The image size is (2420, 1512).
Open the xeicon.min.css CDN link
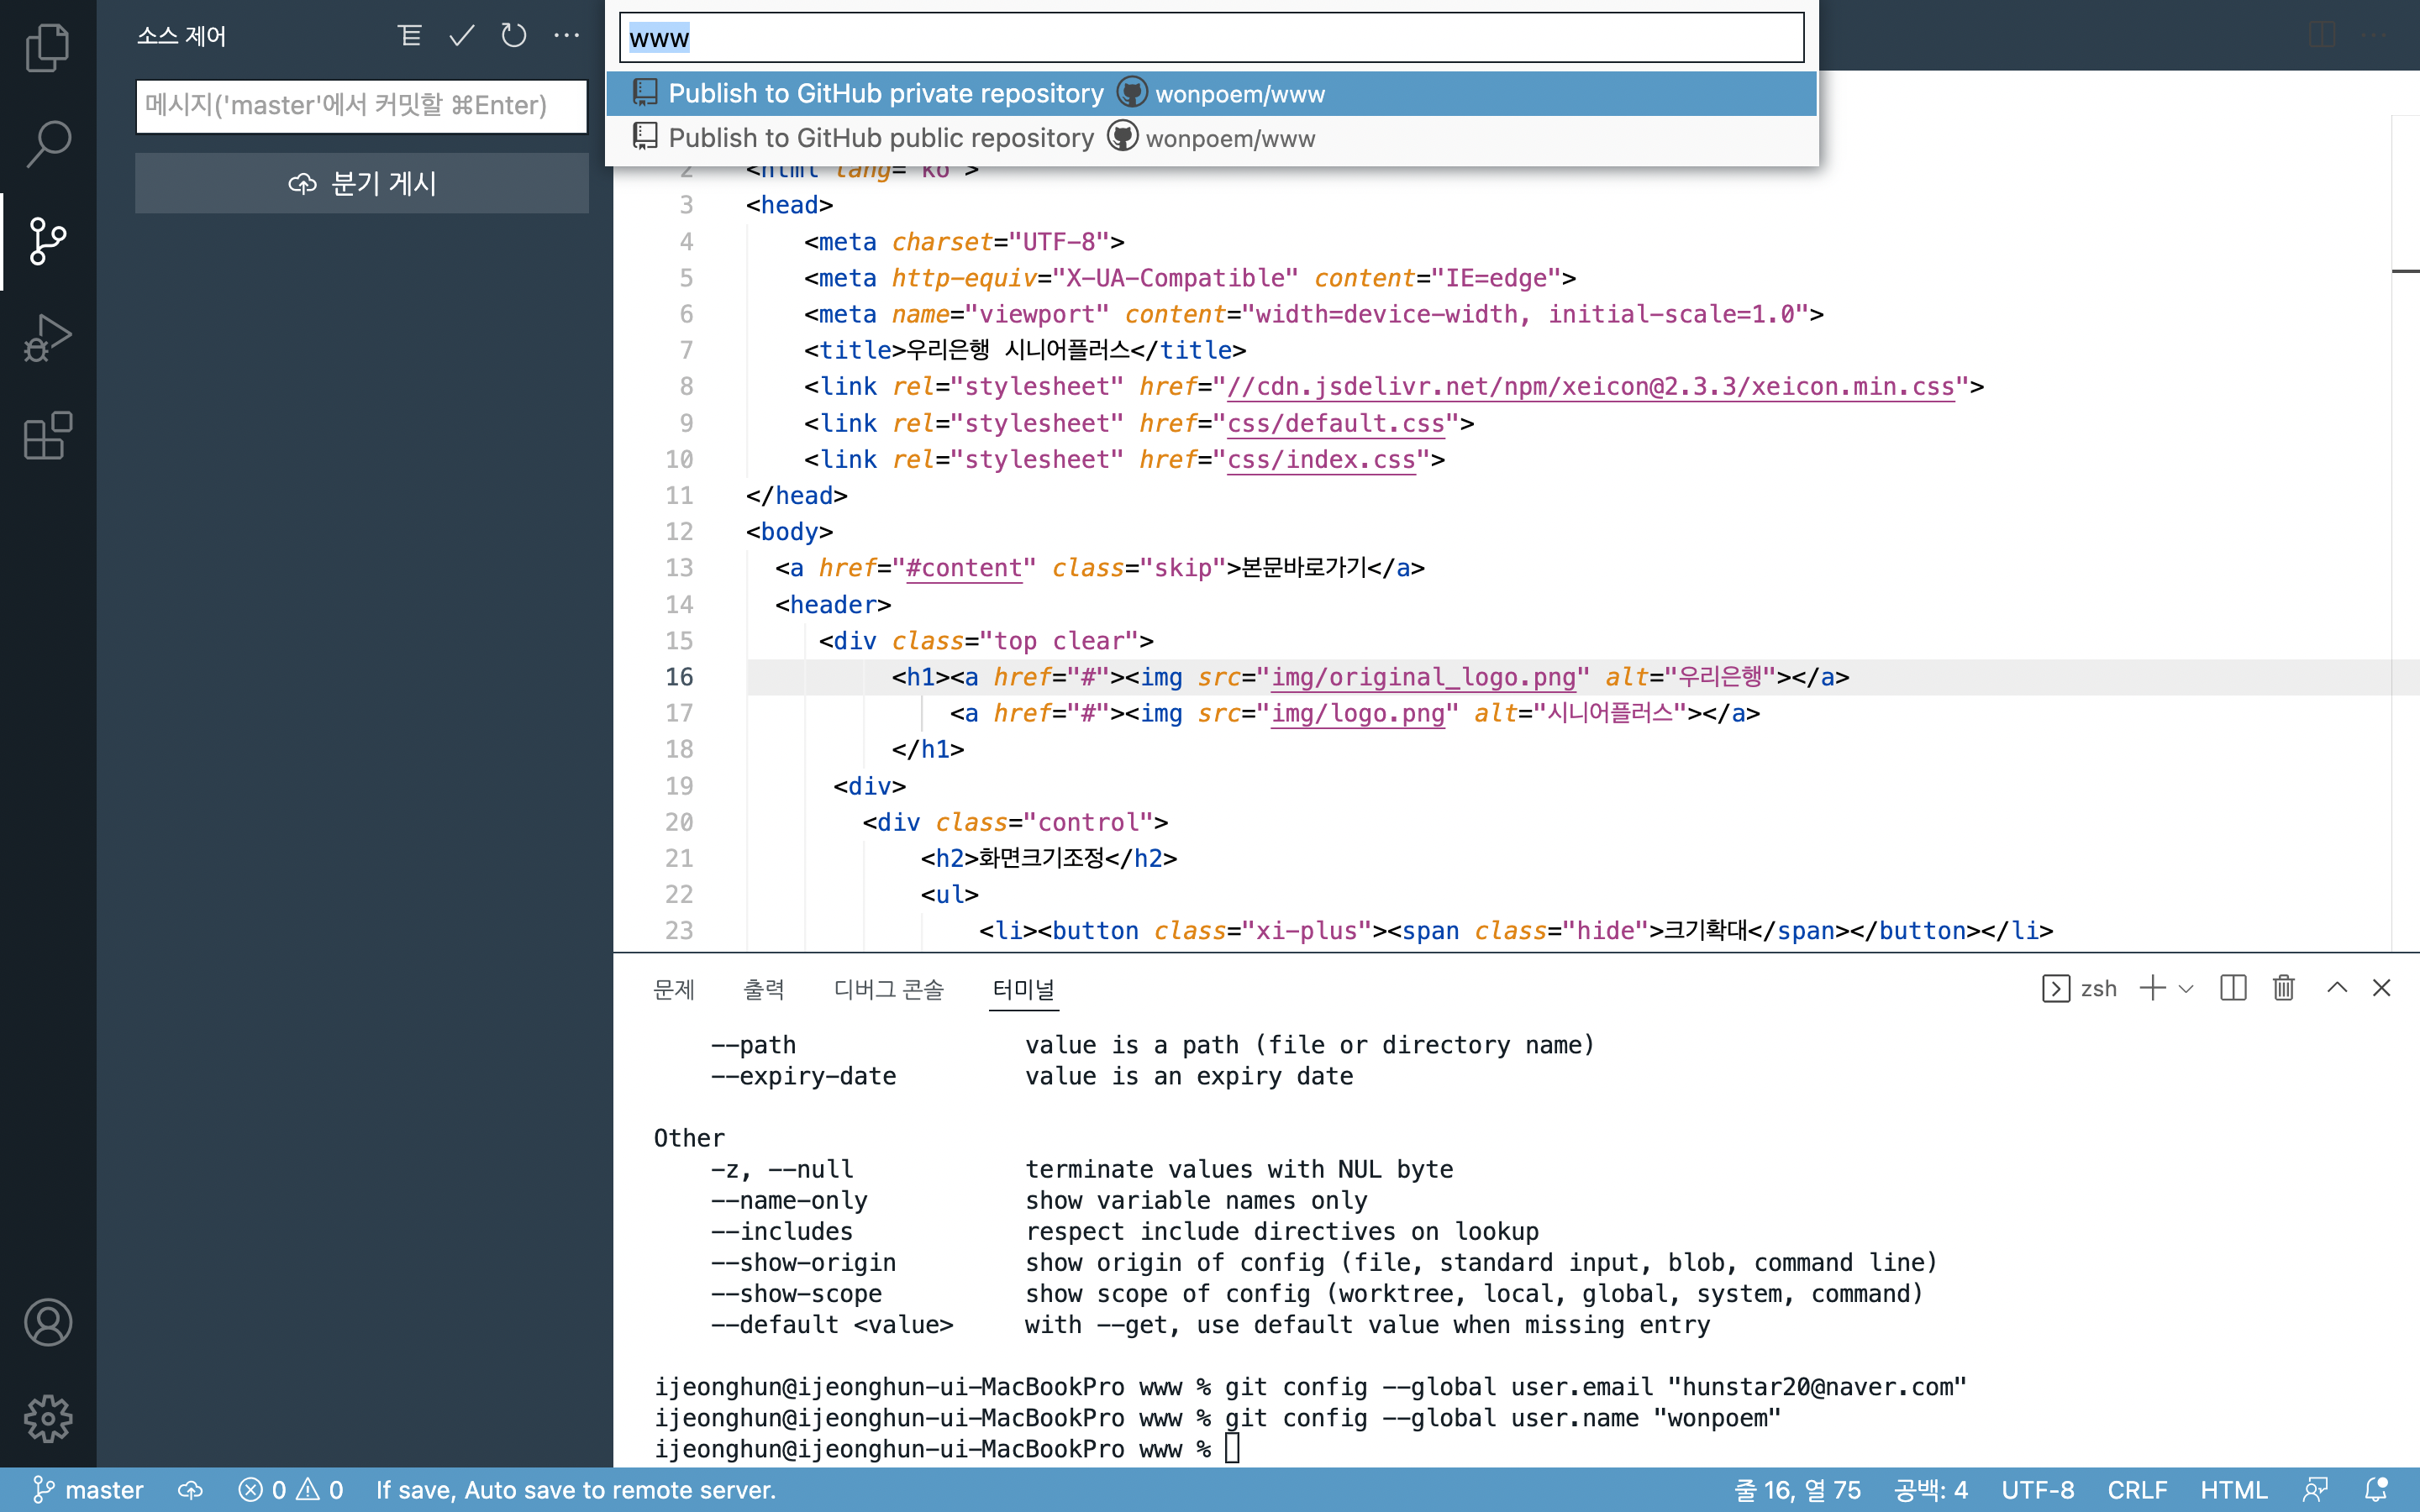tap(1590, 387)
